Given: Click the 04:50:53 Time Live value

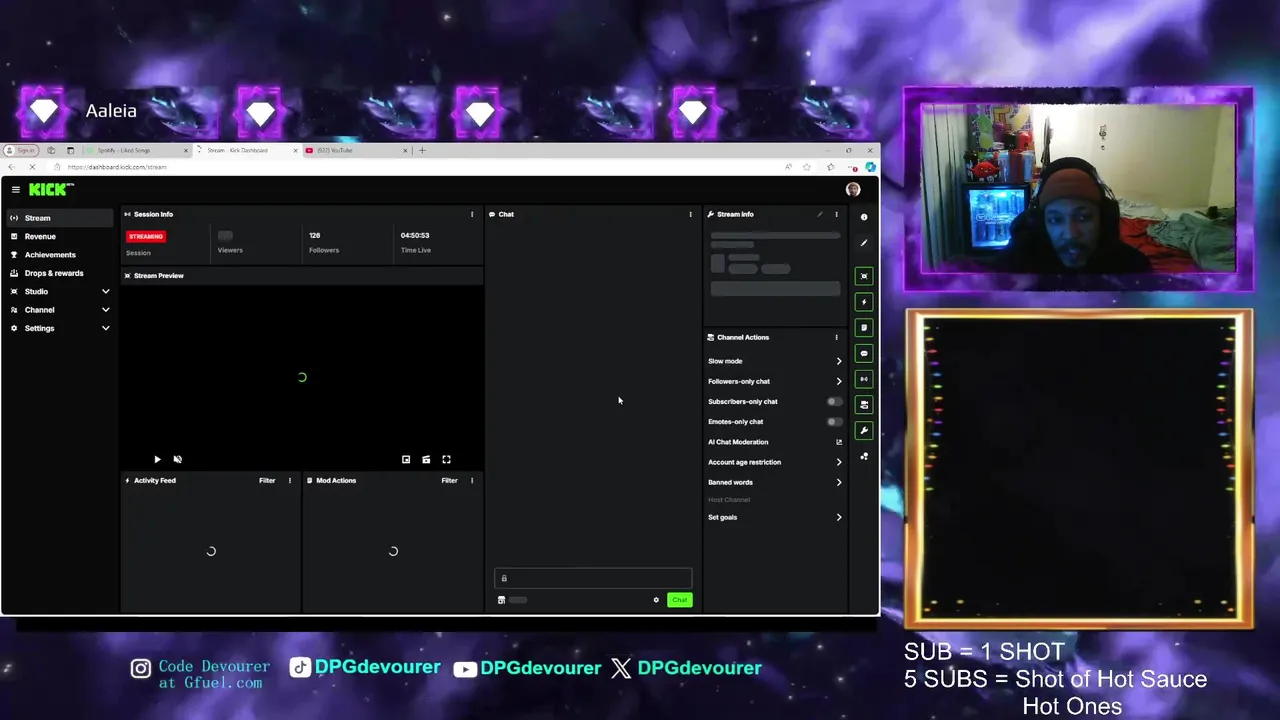Looking at the screenshot, I should tap(415, 235).
